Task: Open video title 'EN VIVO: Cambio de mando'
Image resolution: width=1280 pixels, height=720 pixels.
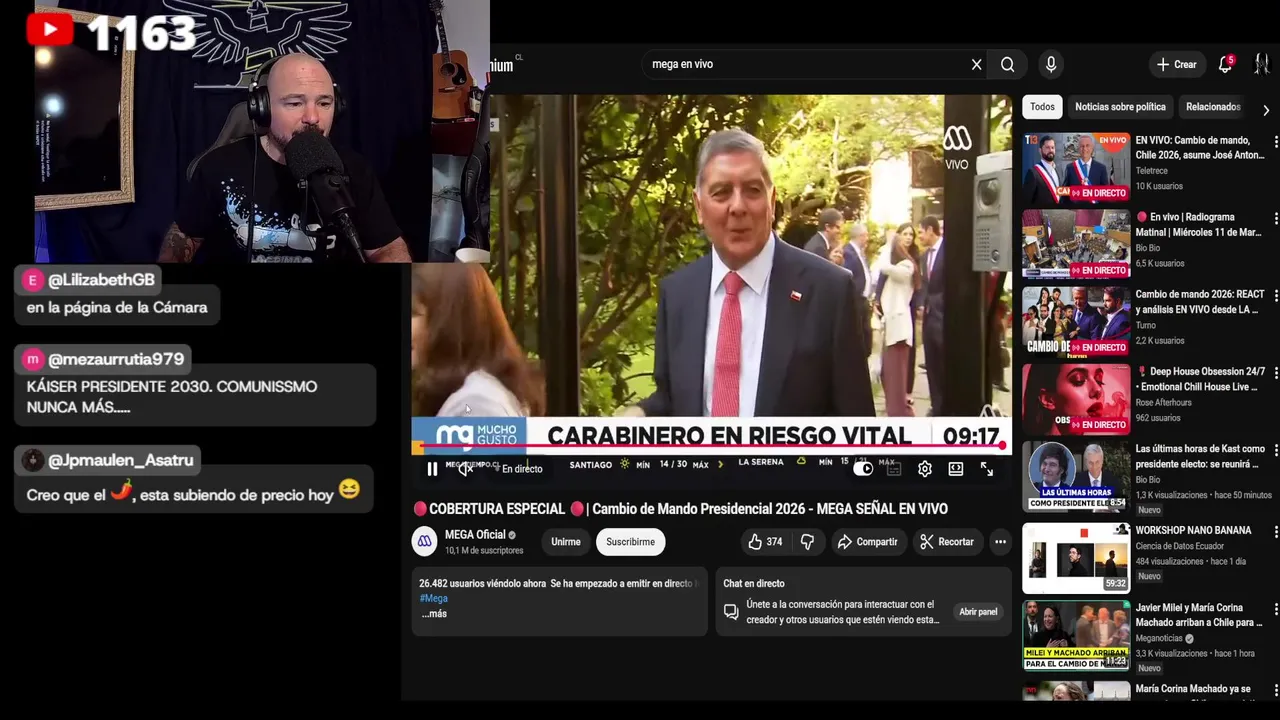Action: (1200, 148)
